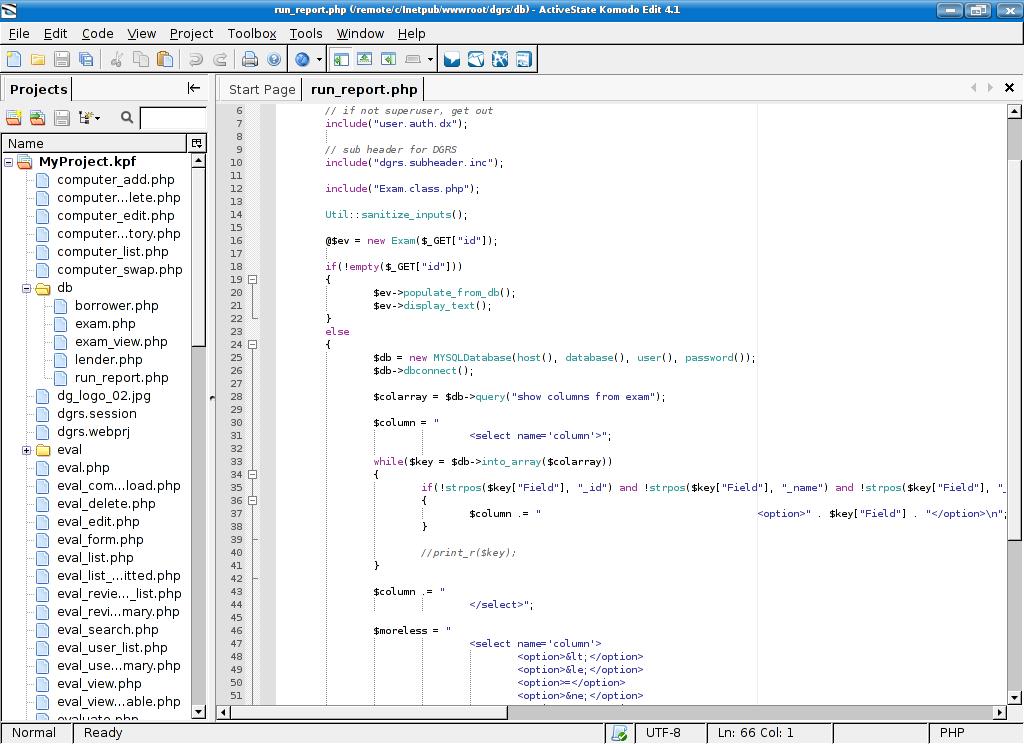This screenshot has height=744, width=1024.
Task: Click the Help question mark icon
Action: (274, 60)
